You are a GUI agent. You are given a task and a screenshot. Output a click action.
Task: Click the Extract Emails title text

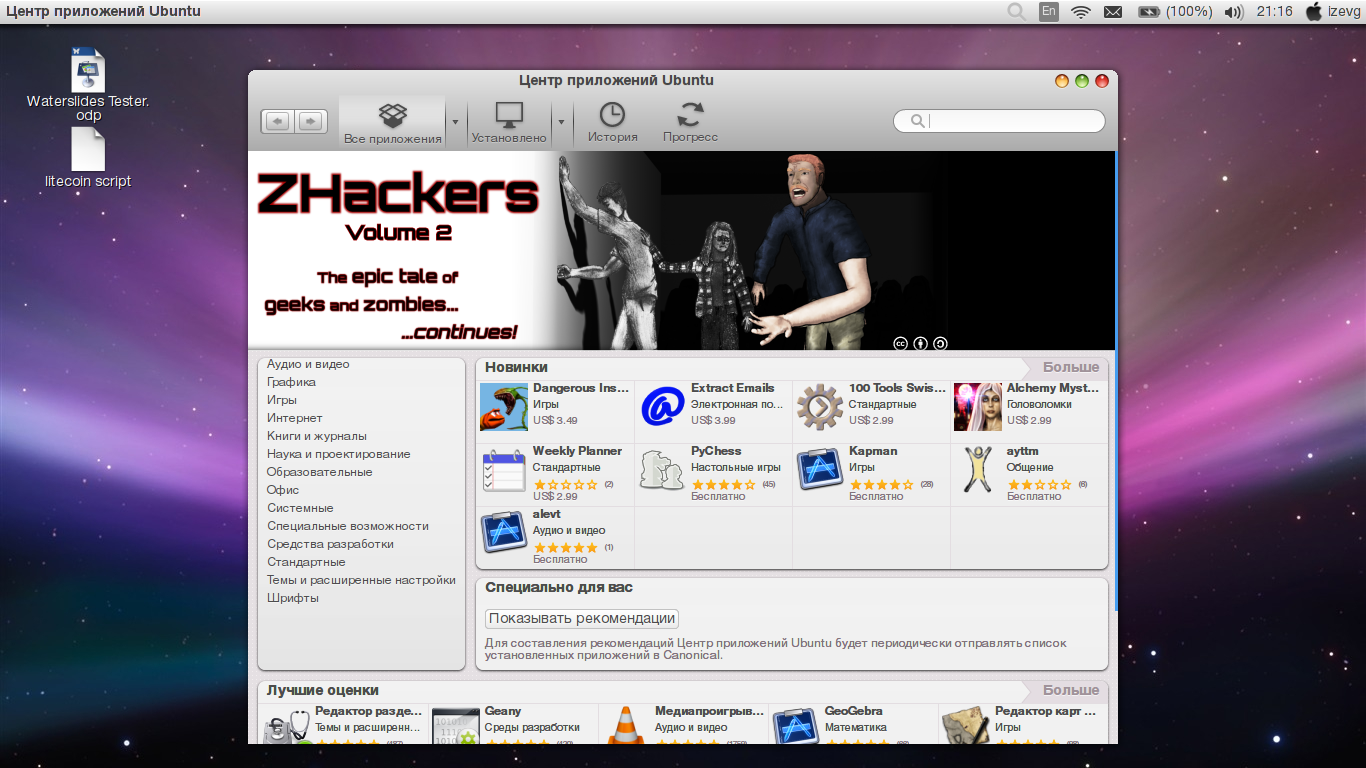[x=732, y=388]
